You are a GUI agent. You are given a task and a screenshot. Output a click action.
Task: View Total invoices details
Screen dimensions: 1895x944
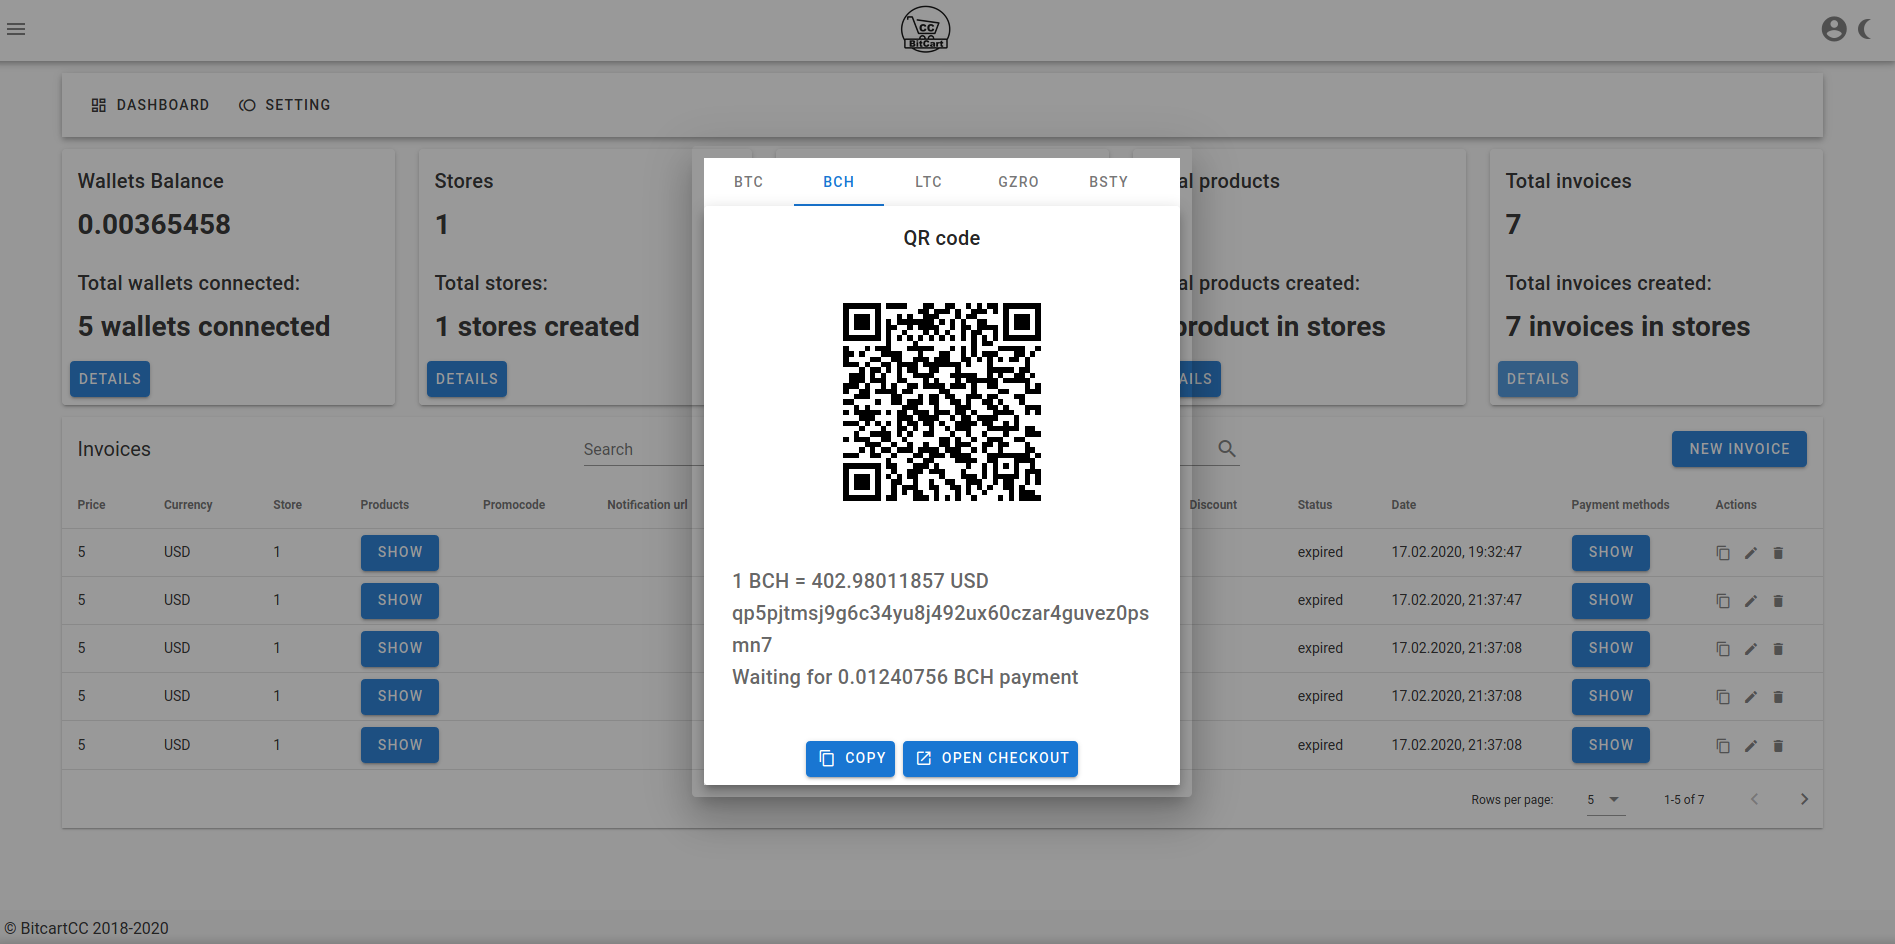[x=1538, y=379]
